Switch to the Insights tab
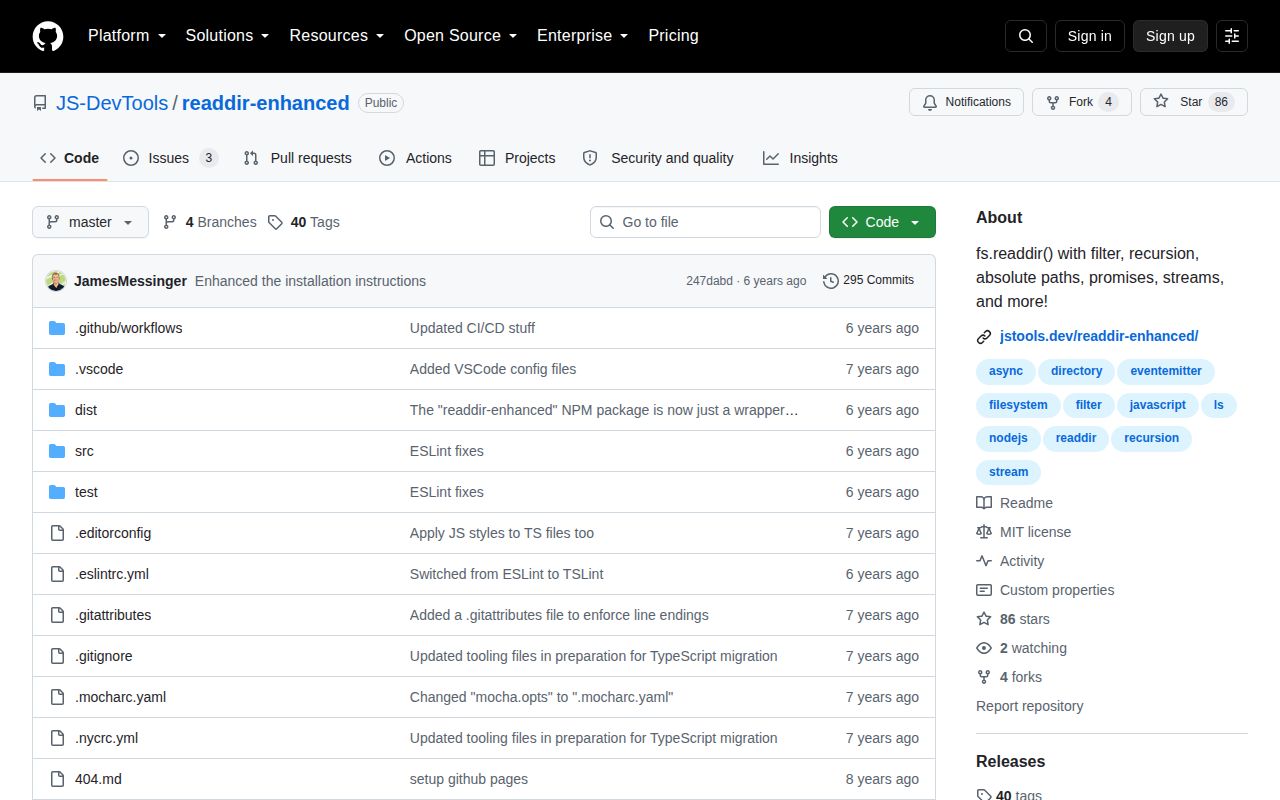Screen dimensions: 1280x800 coord(800,158)
